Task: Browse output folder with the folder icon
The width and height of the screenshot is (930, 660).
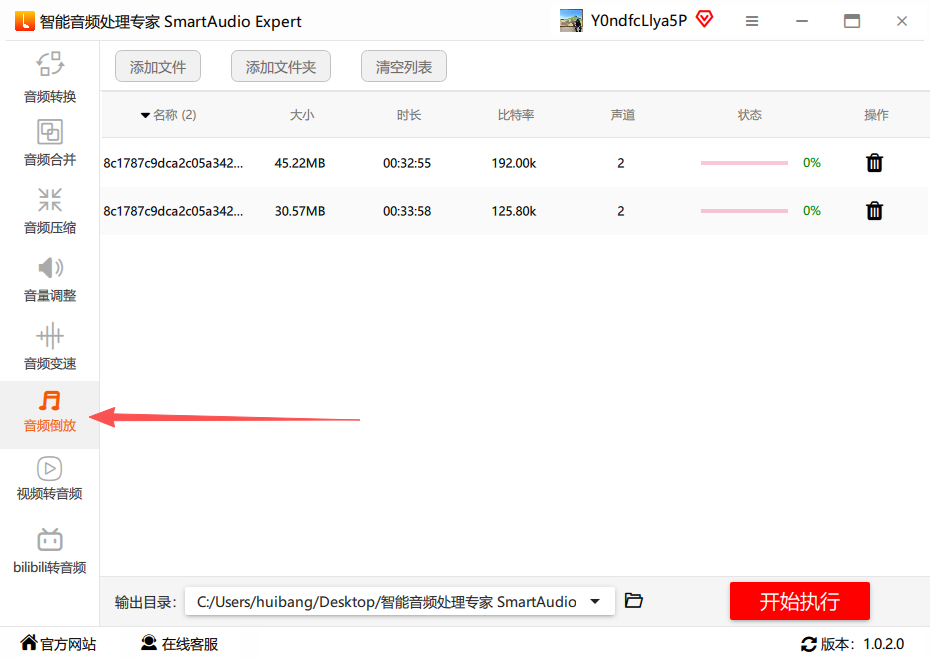Action: [x=633, y=601]
